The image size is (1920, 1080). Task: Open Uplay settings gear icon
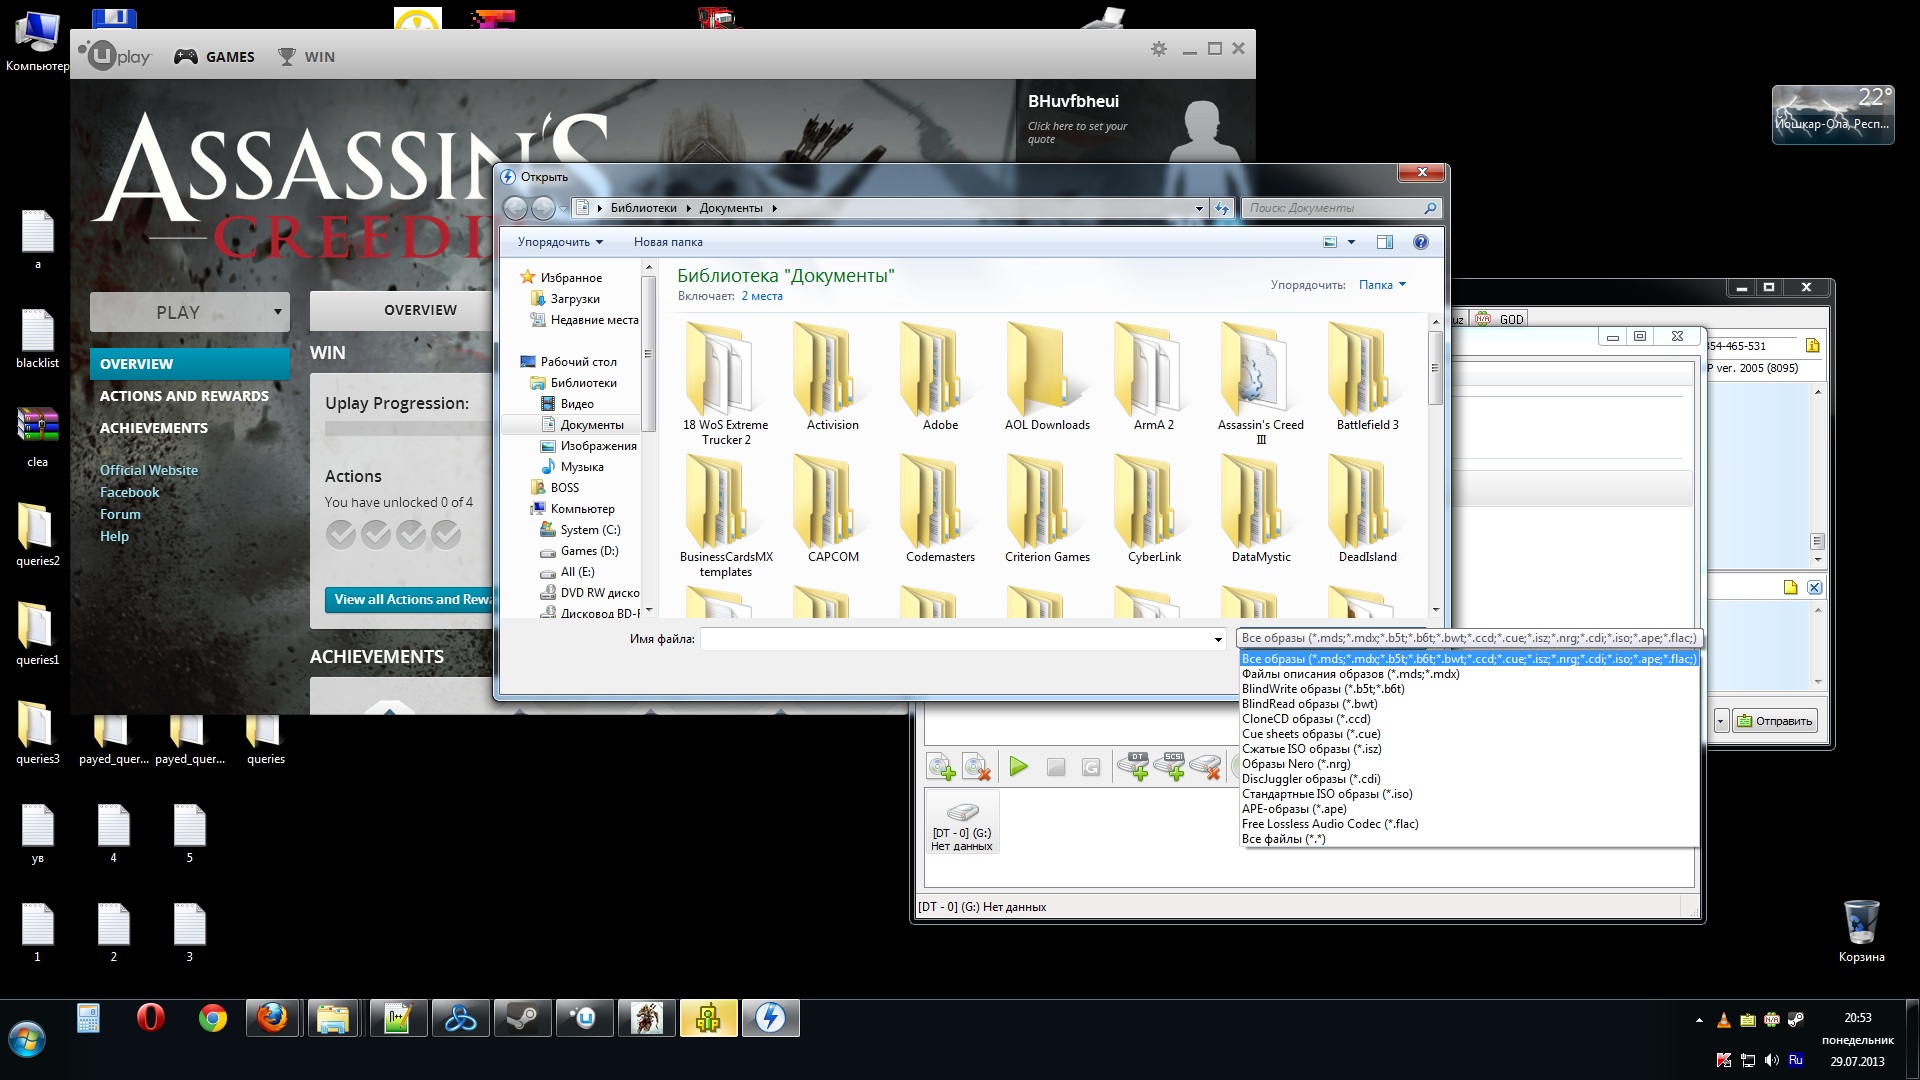1158,49
